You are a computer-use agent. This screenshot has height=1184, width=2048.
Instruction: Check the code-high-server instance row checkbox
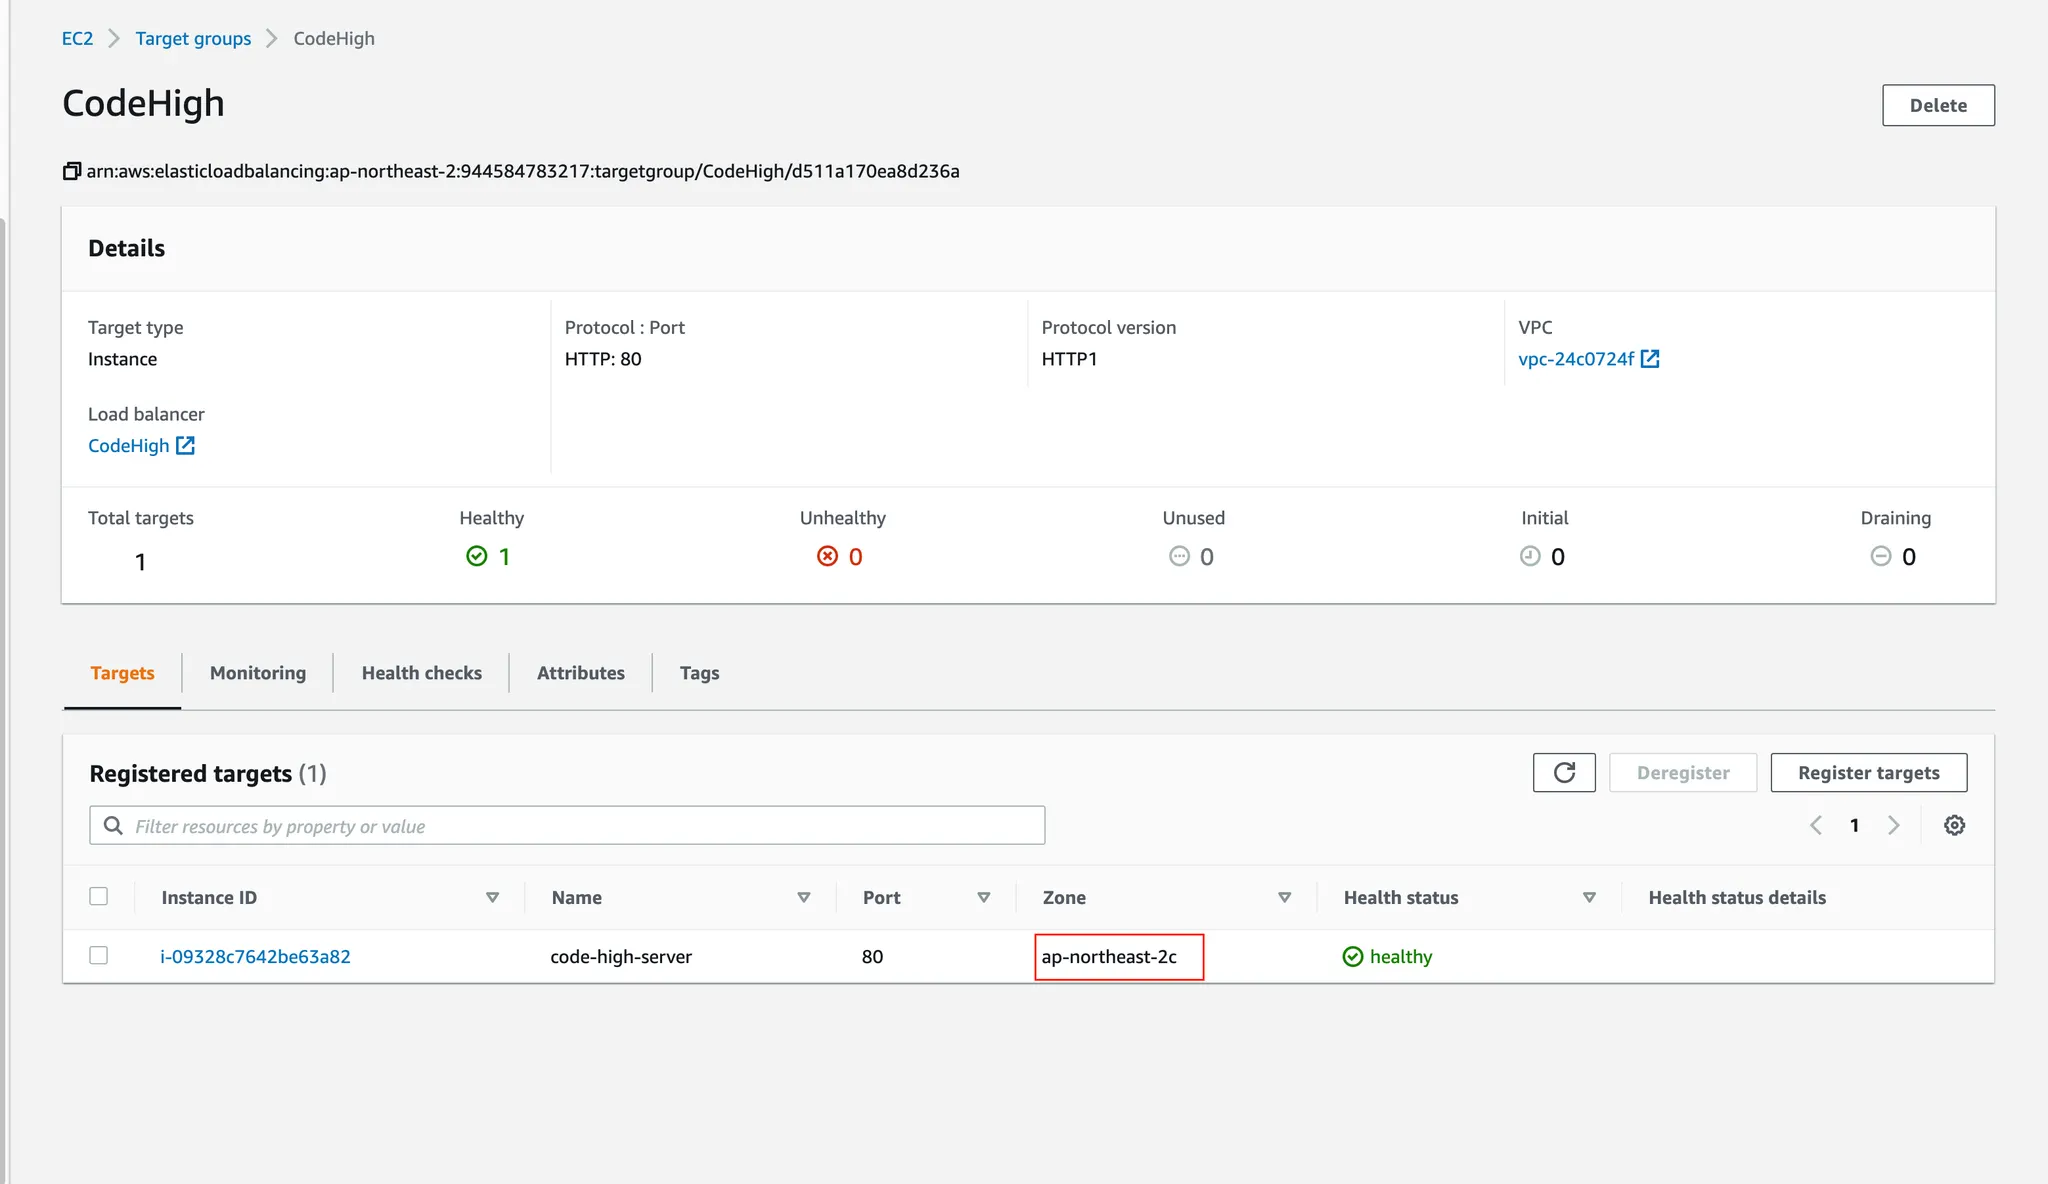tap(98, 955)
